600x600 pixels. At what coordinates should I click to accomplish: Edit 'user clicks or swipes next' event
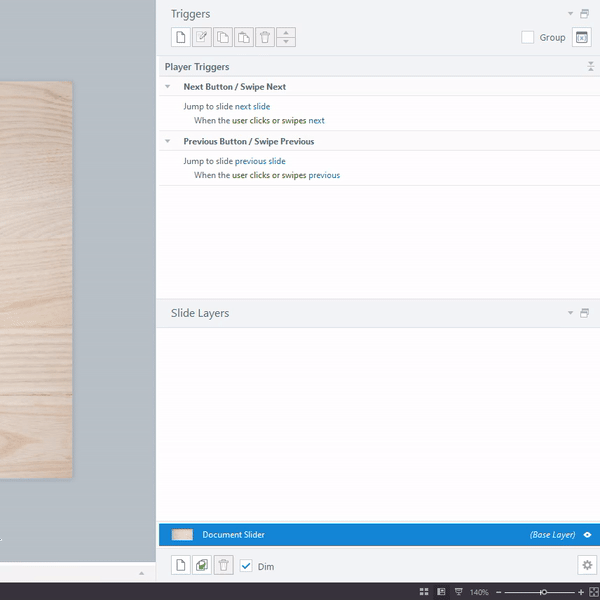pos(278,121)
